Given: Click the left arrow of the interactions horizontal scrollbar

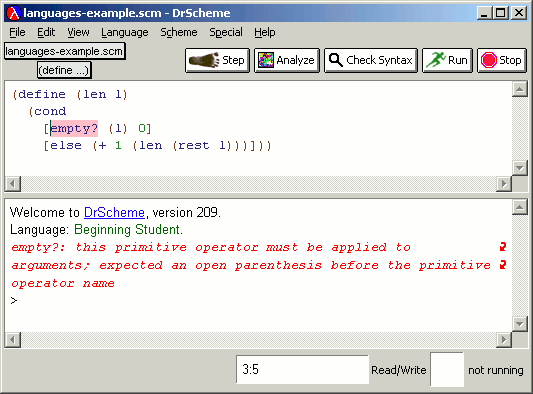Looking at the screenshot, I should click(13, 340).
